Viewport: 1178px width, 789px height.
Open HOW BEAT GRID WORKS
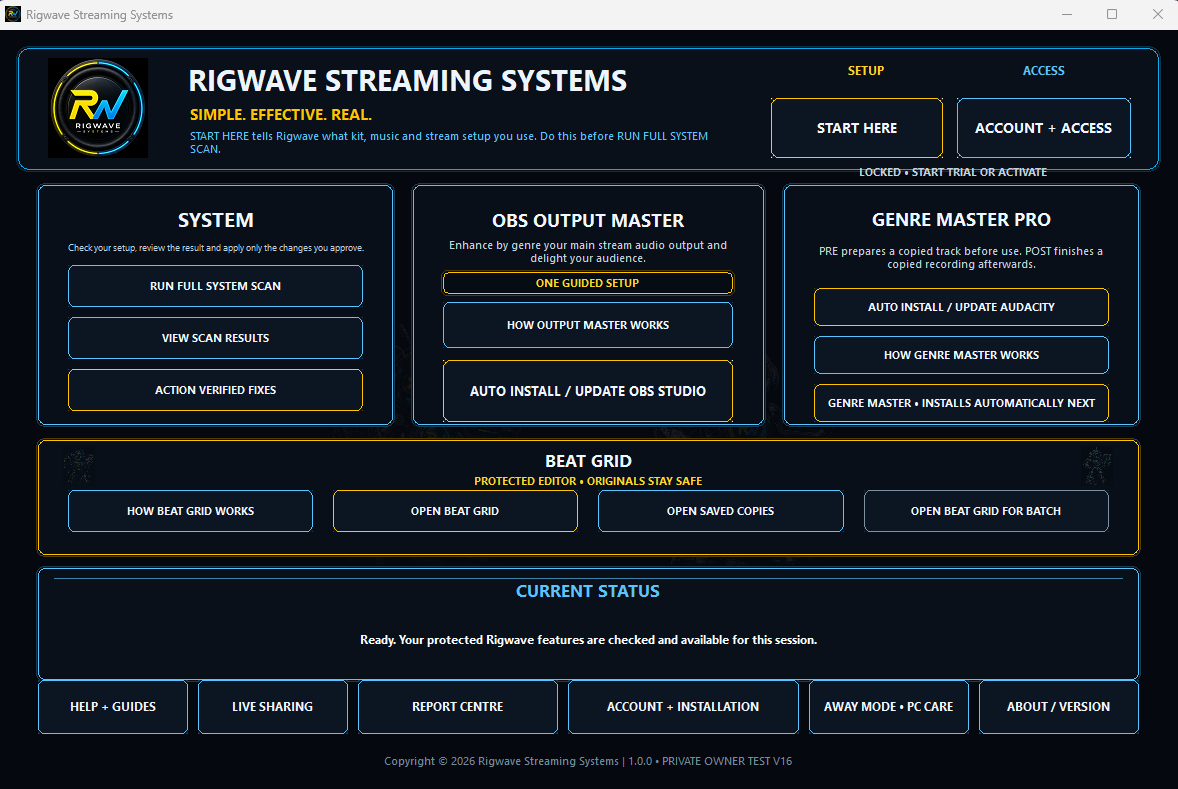(x=190, y=511)
